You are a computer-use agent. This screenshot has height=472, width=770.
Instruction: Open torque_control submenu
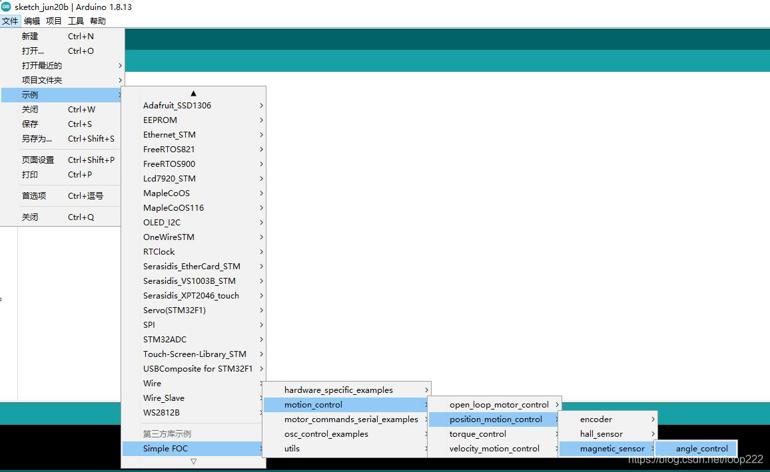point(495,434)
